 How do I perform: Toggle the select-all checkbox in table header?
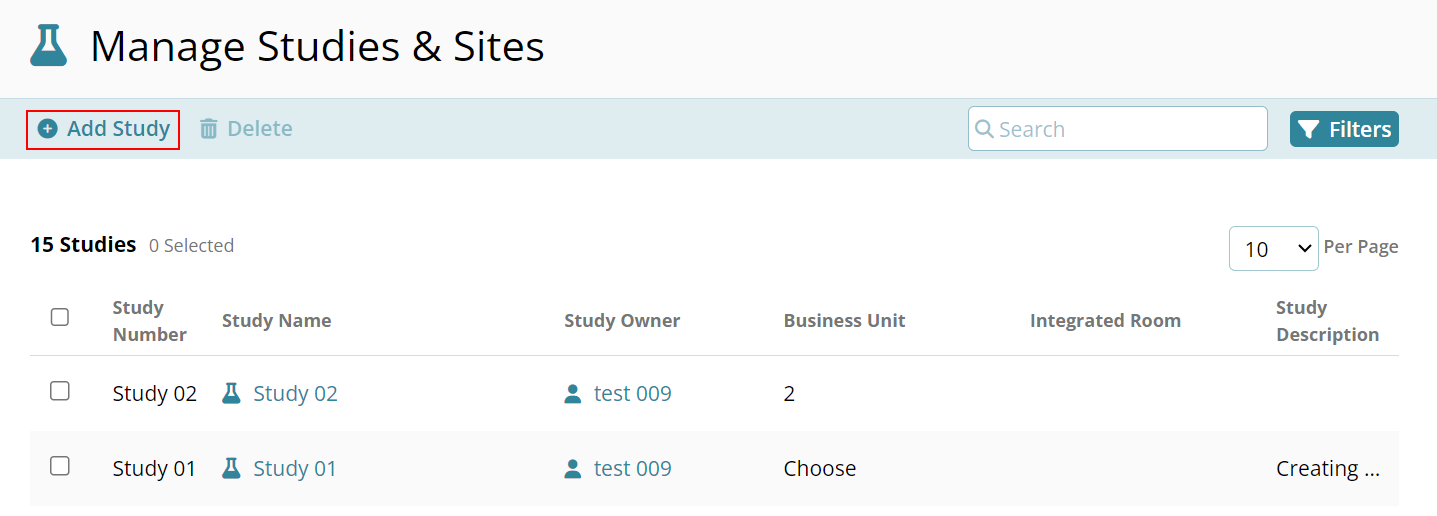[60, 317]
